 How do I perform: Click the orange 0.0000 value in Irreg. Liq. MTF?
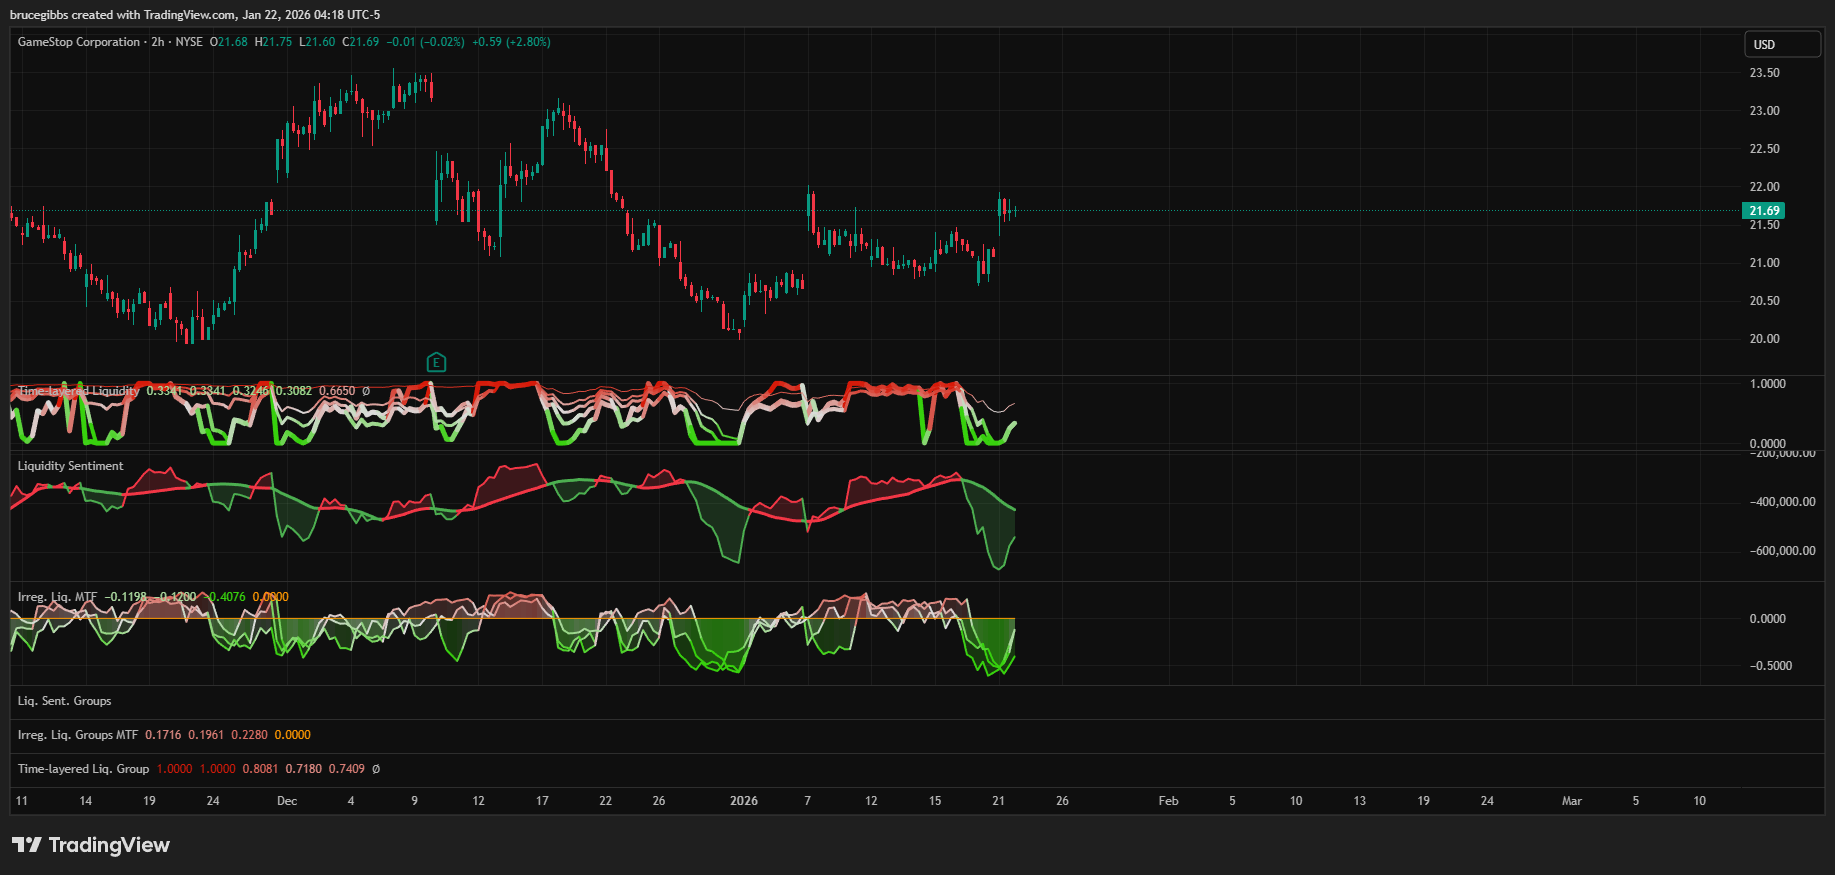[x=271, y=597]
